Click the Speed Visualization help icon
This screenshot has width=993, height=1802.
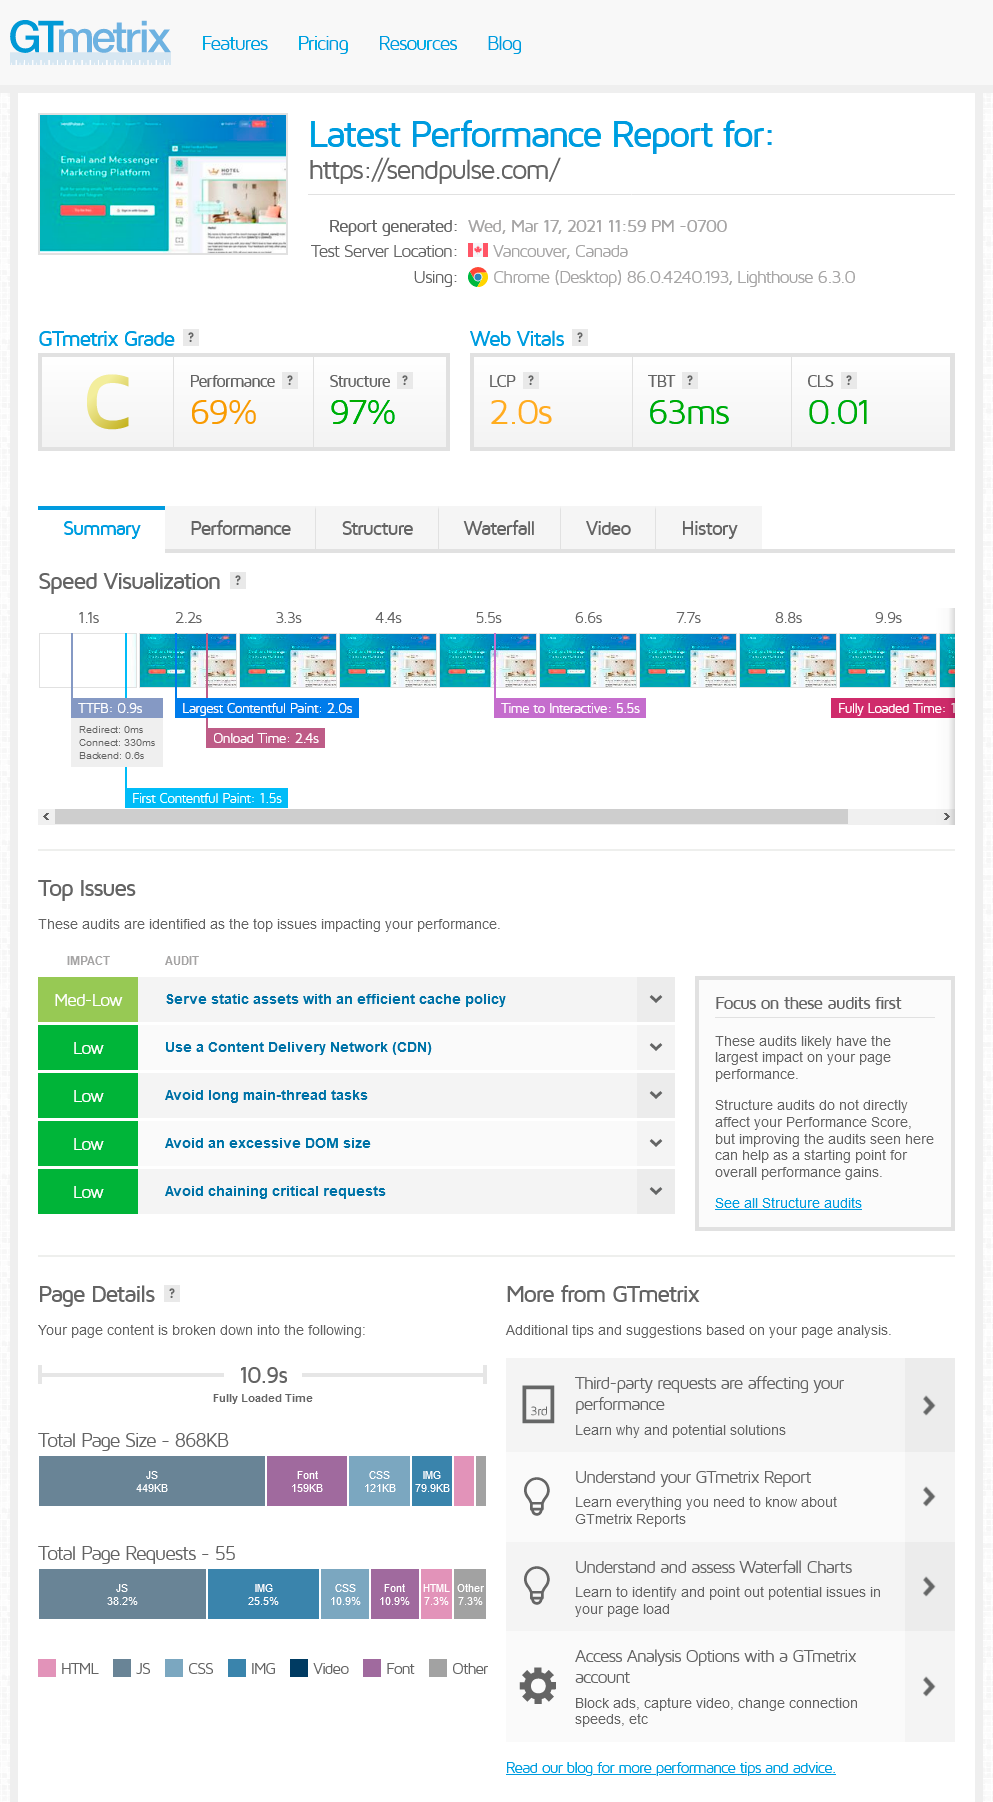tap(238, 580)
